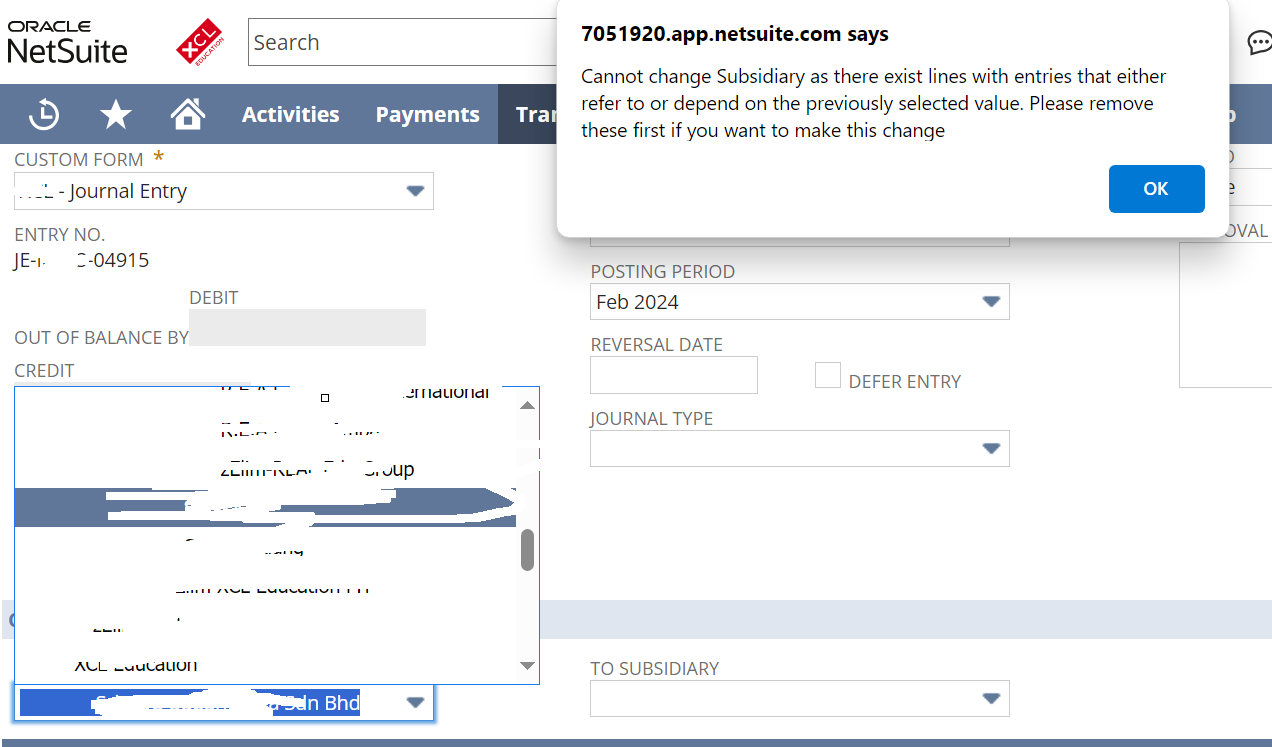The image size is (1272, 747).
Task: Click the Journal Type dropdown arrow icon
Action: point(991,448)
